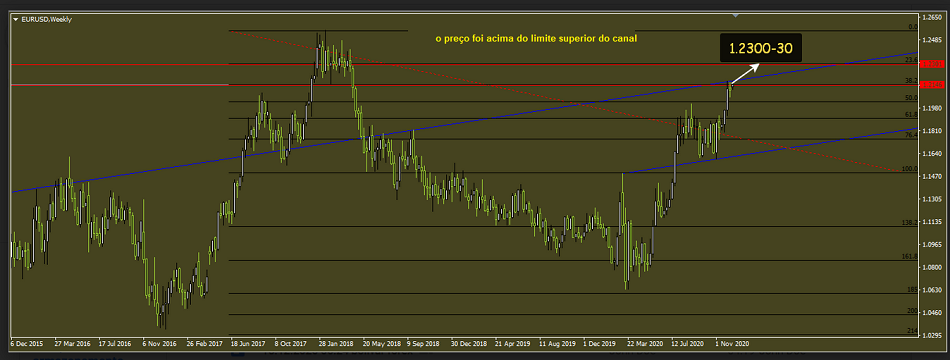Select the 214 Fibonacci level label
The width and height of the screenshot is (950, 360).
(x=912, y=330)
